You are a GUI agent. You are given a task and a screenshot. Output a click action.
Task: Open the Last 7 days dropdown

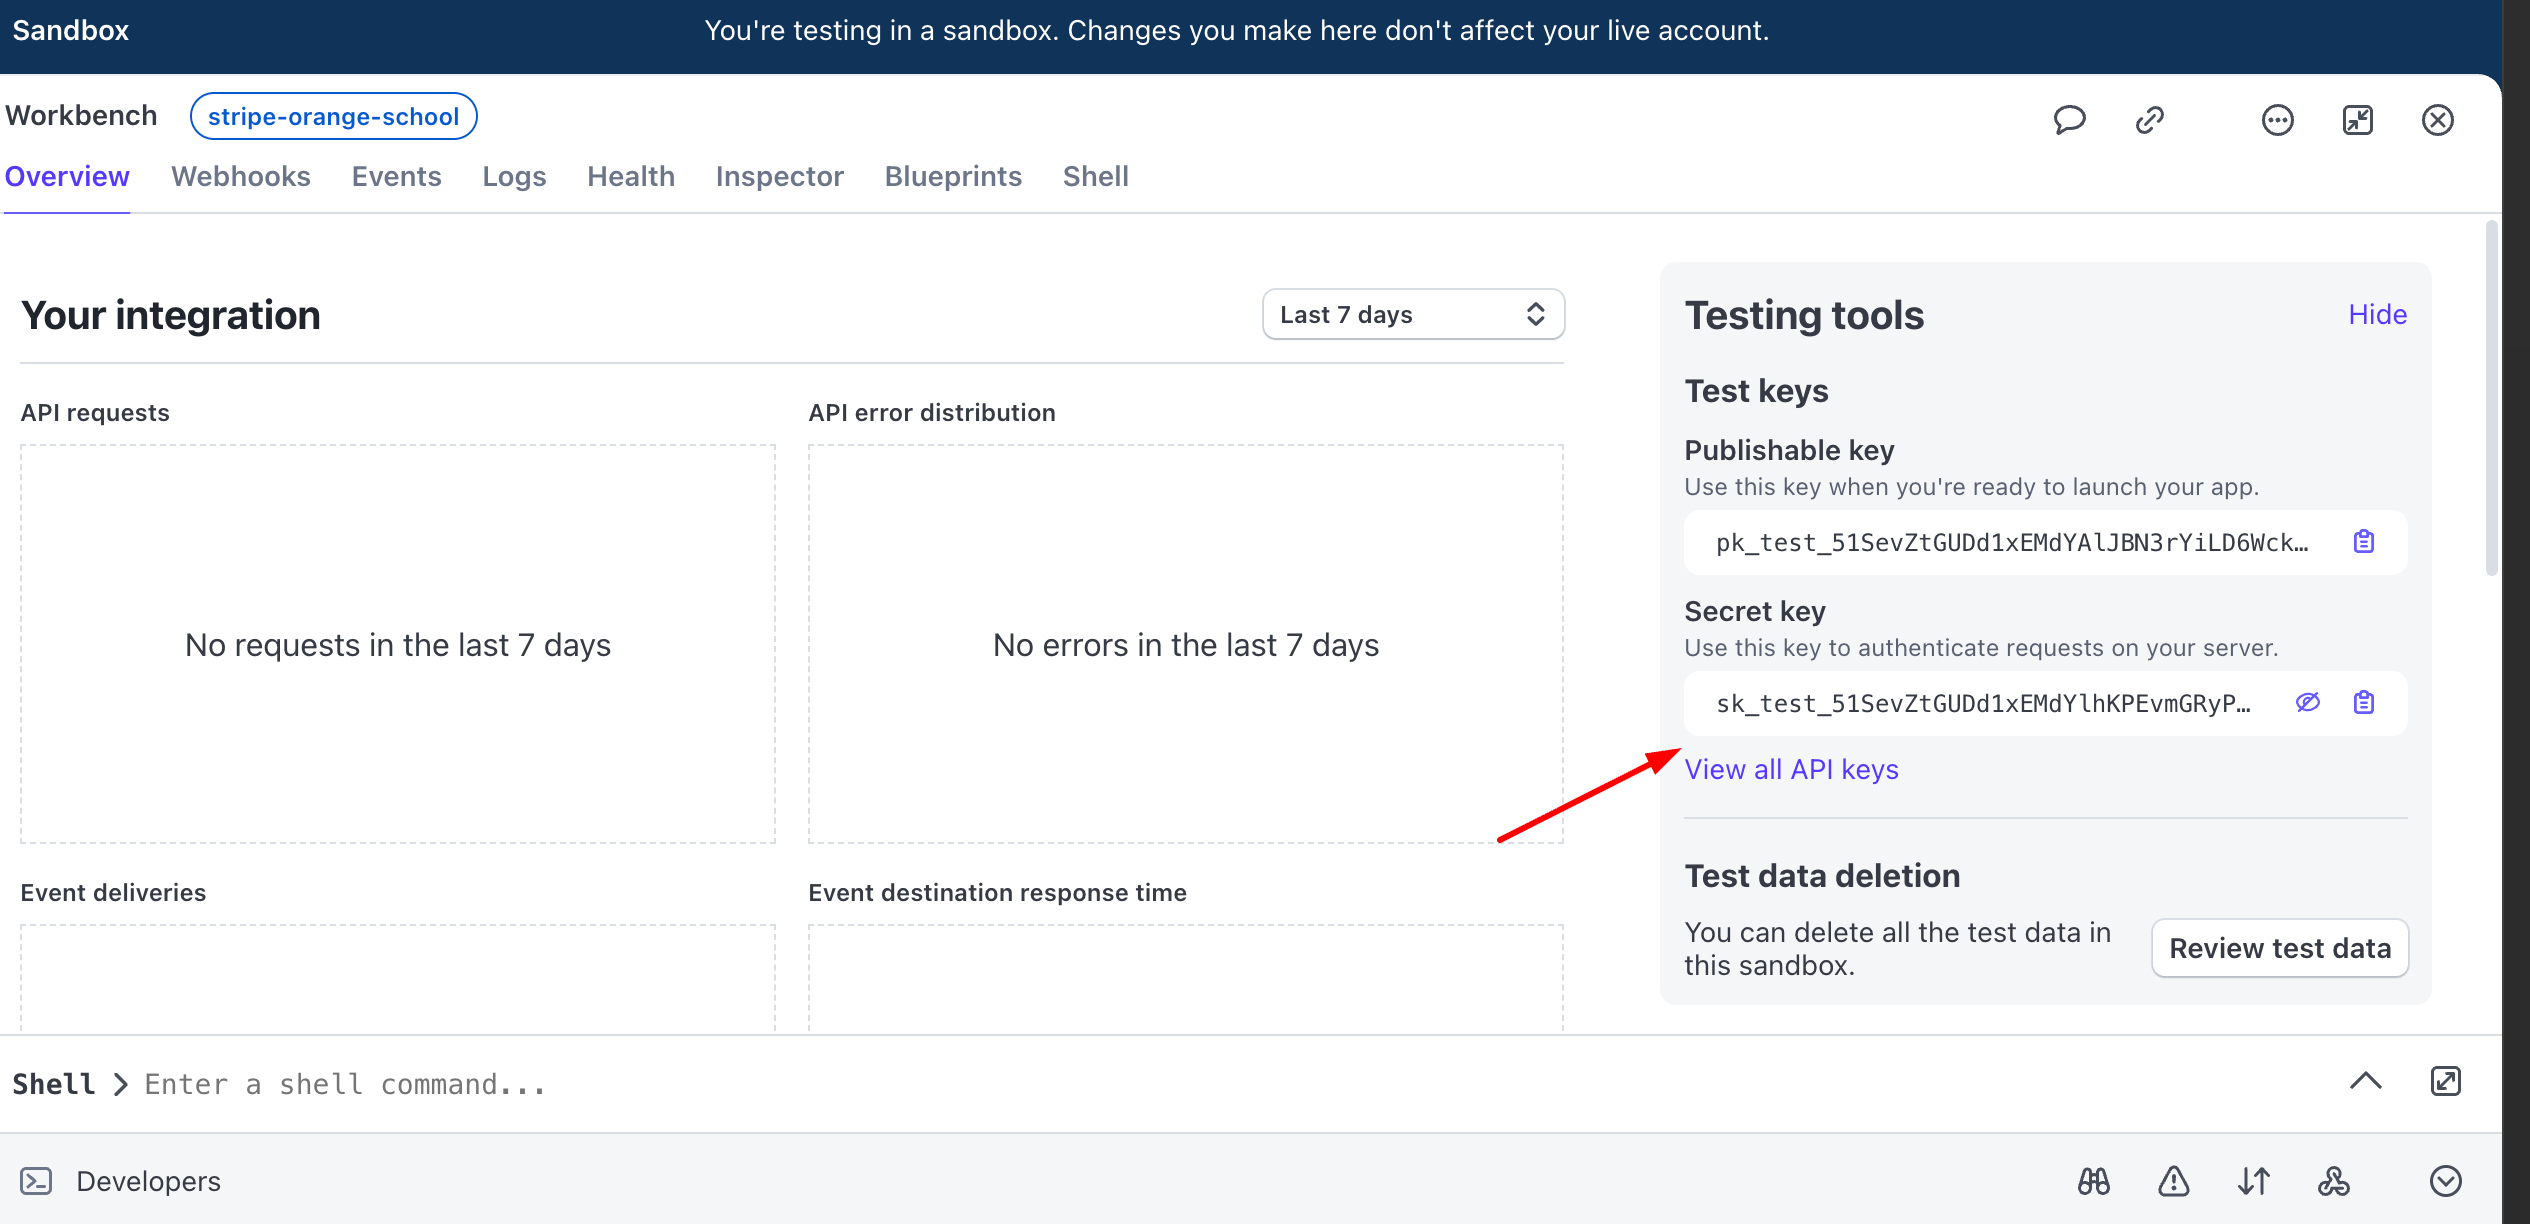pyautogui.click(x=1412, y=315)
